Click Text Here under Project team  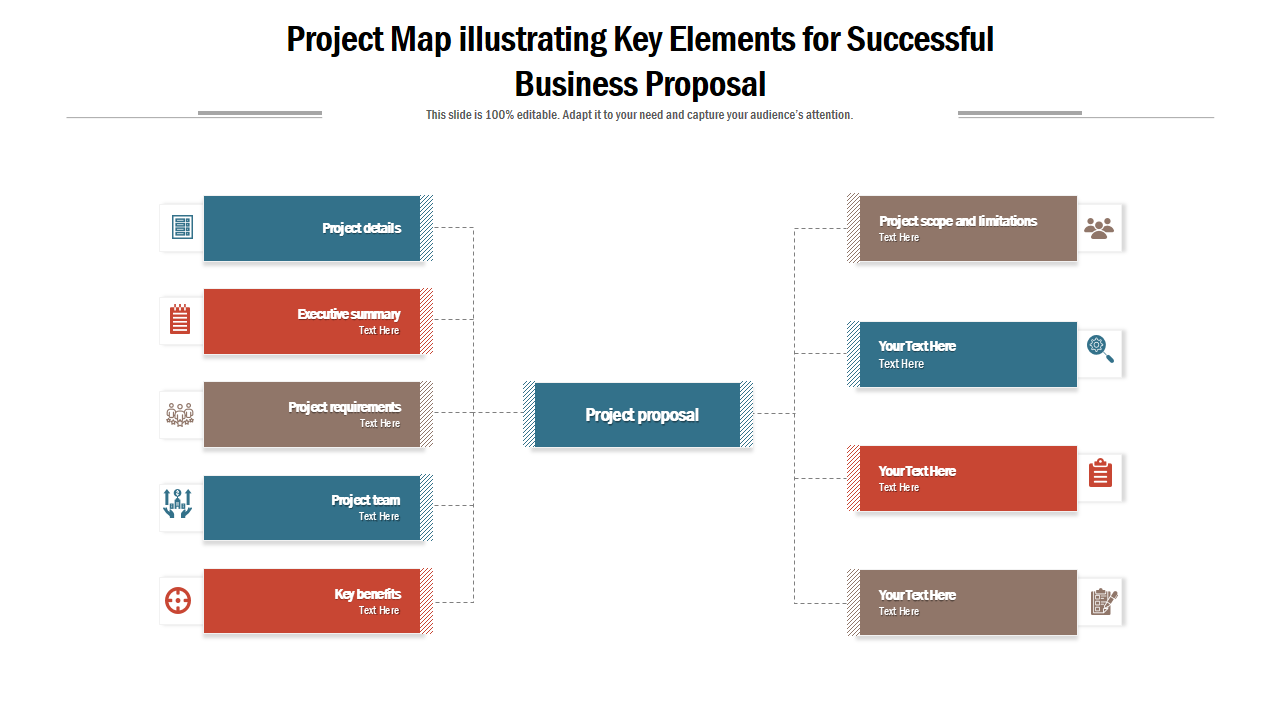[379, 516]
